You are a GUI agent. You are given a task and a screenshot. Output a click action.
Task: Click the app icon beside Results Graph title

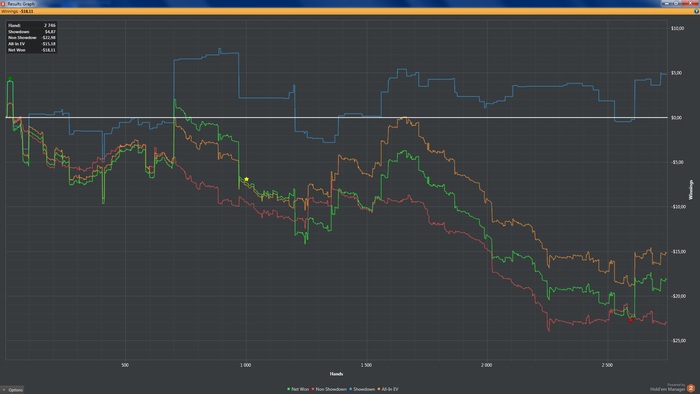3,3
